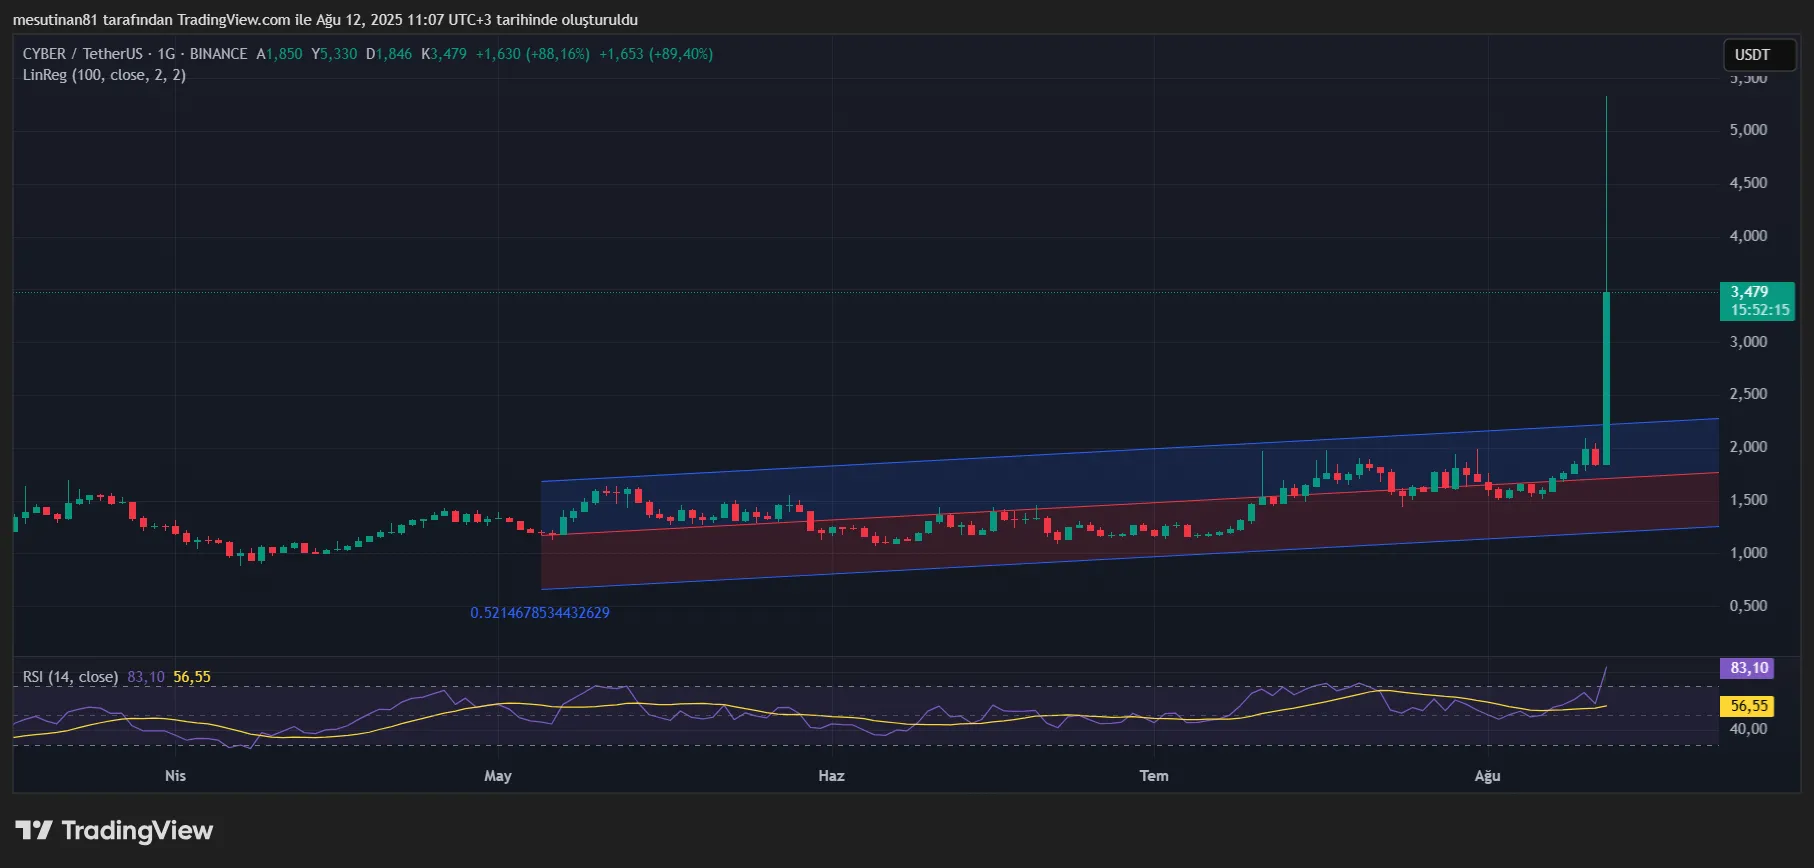Click the 5,000 price axis label
The image size is (1814, 868).
click(x=1748, y=130)
